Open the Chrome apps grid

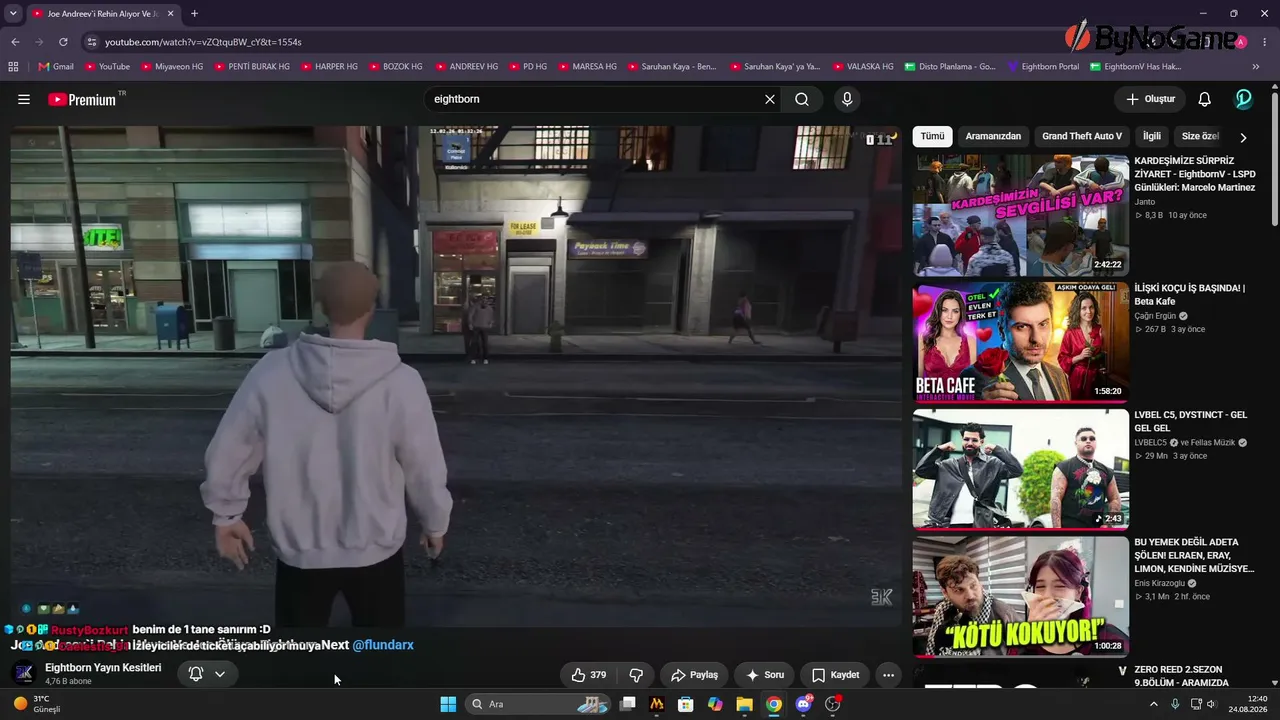(13, 67)
